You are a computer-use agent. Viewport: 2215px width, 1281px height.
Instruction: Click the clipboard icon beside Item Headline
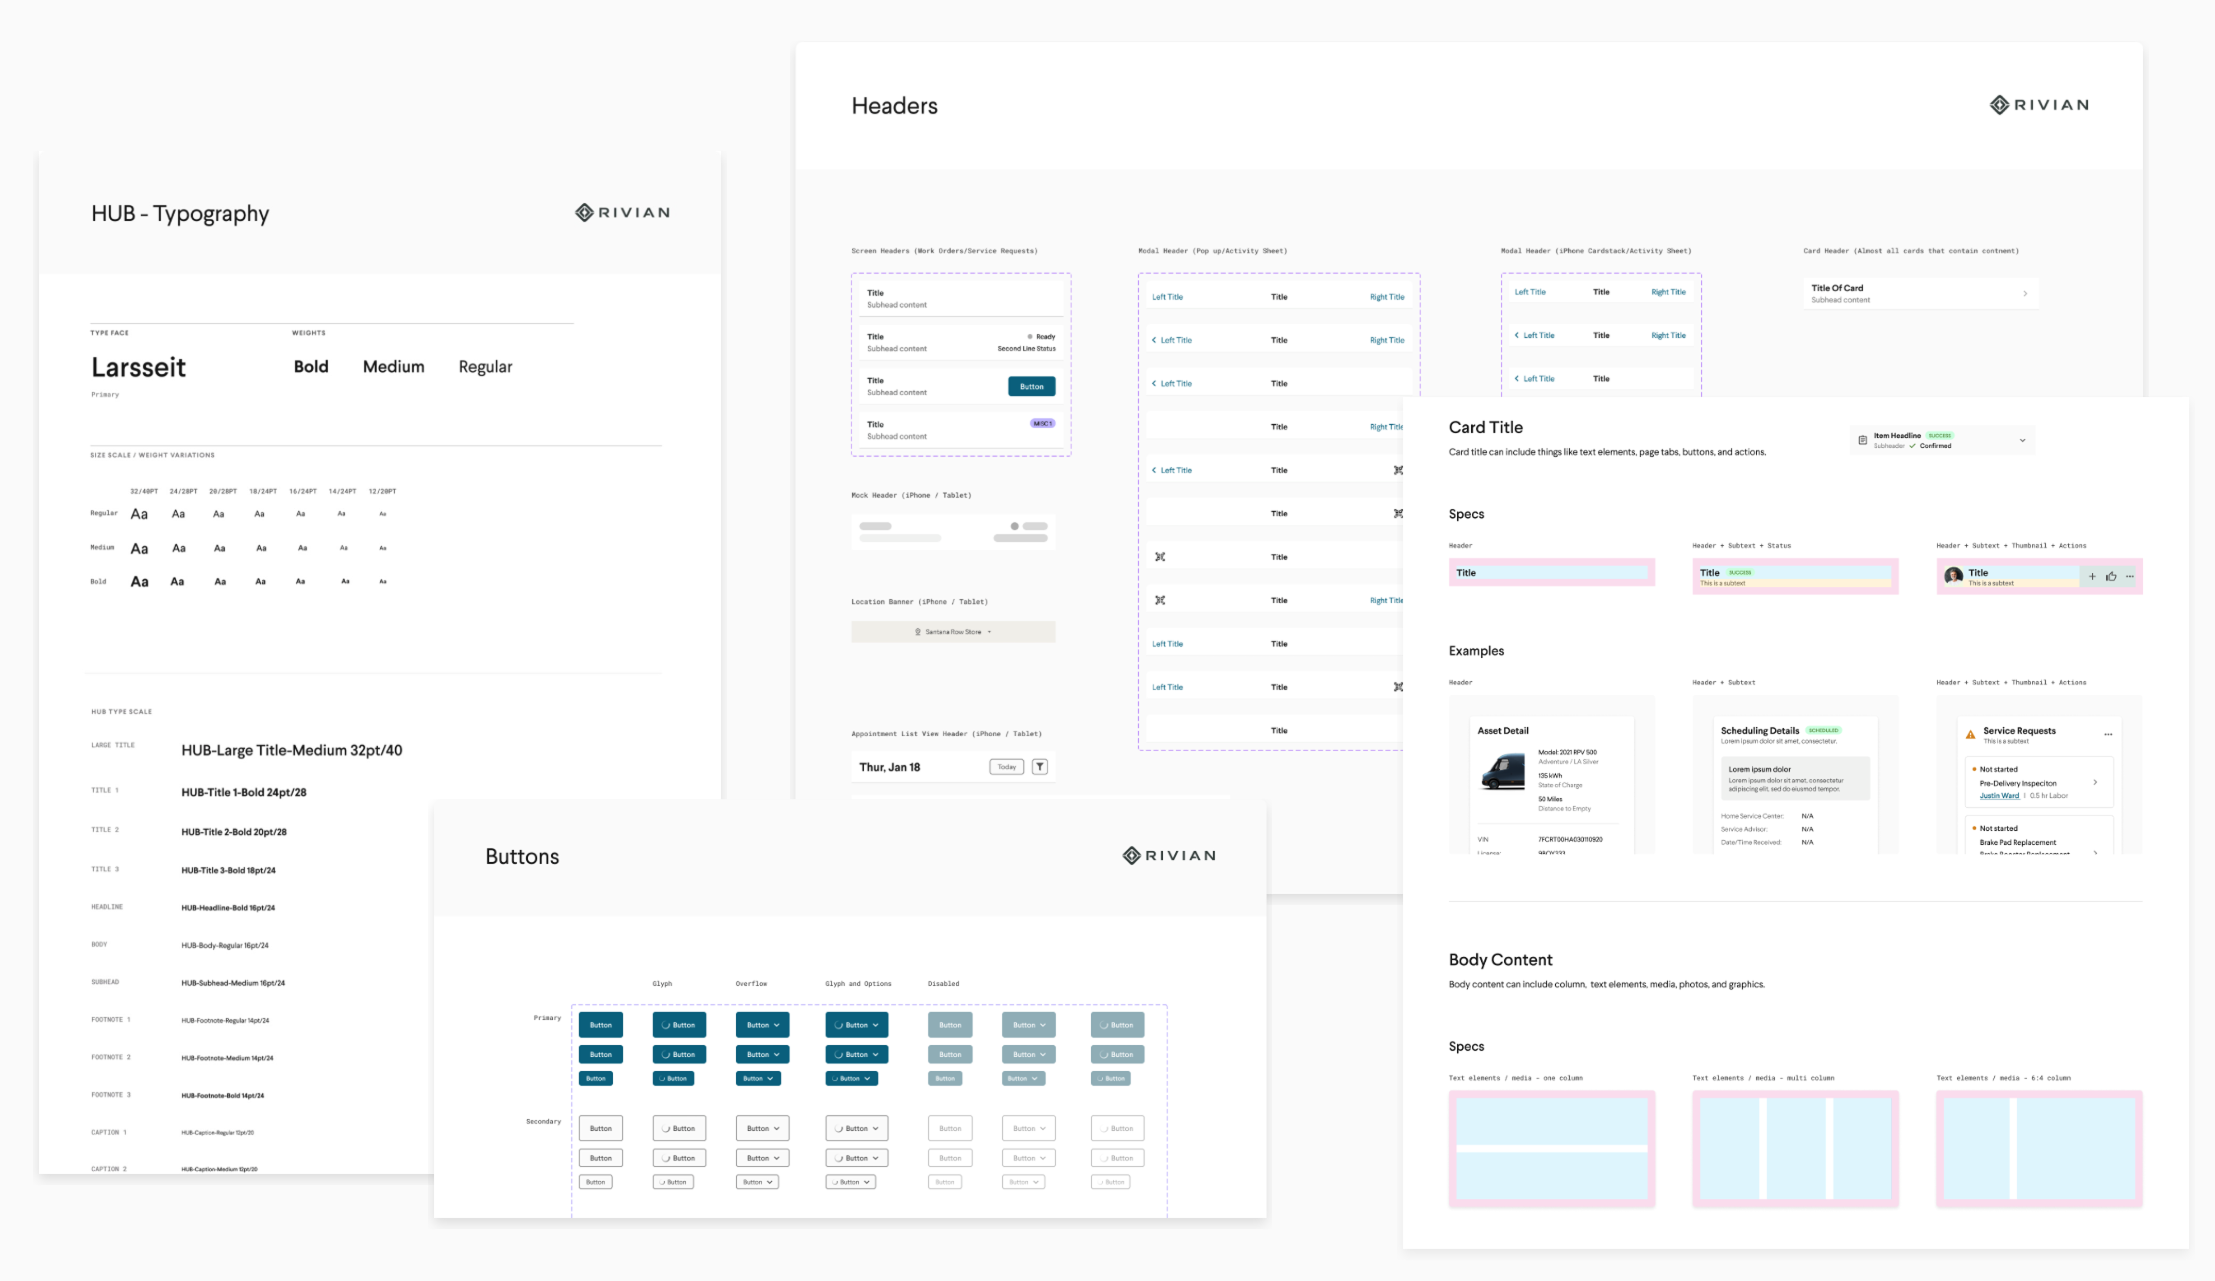1862,440
